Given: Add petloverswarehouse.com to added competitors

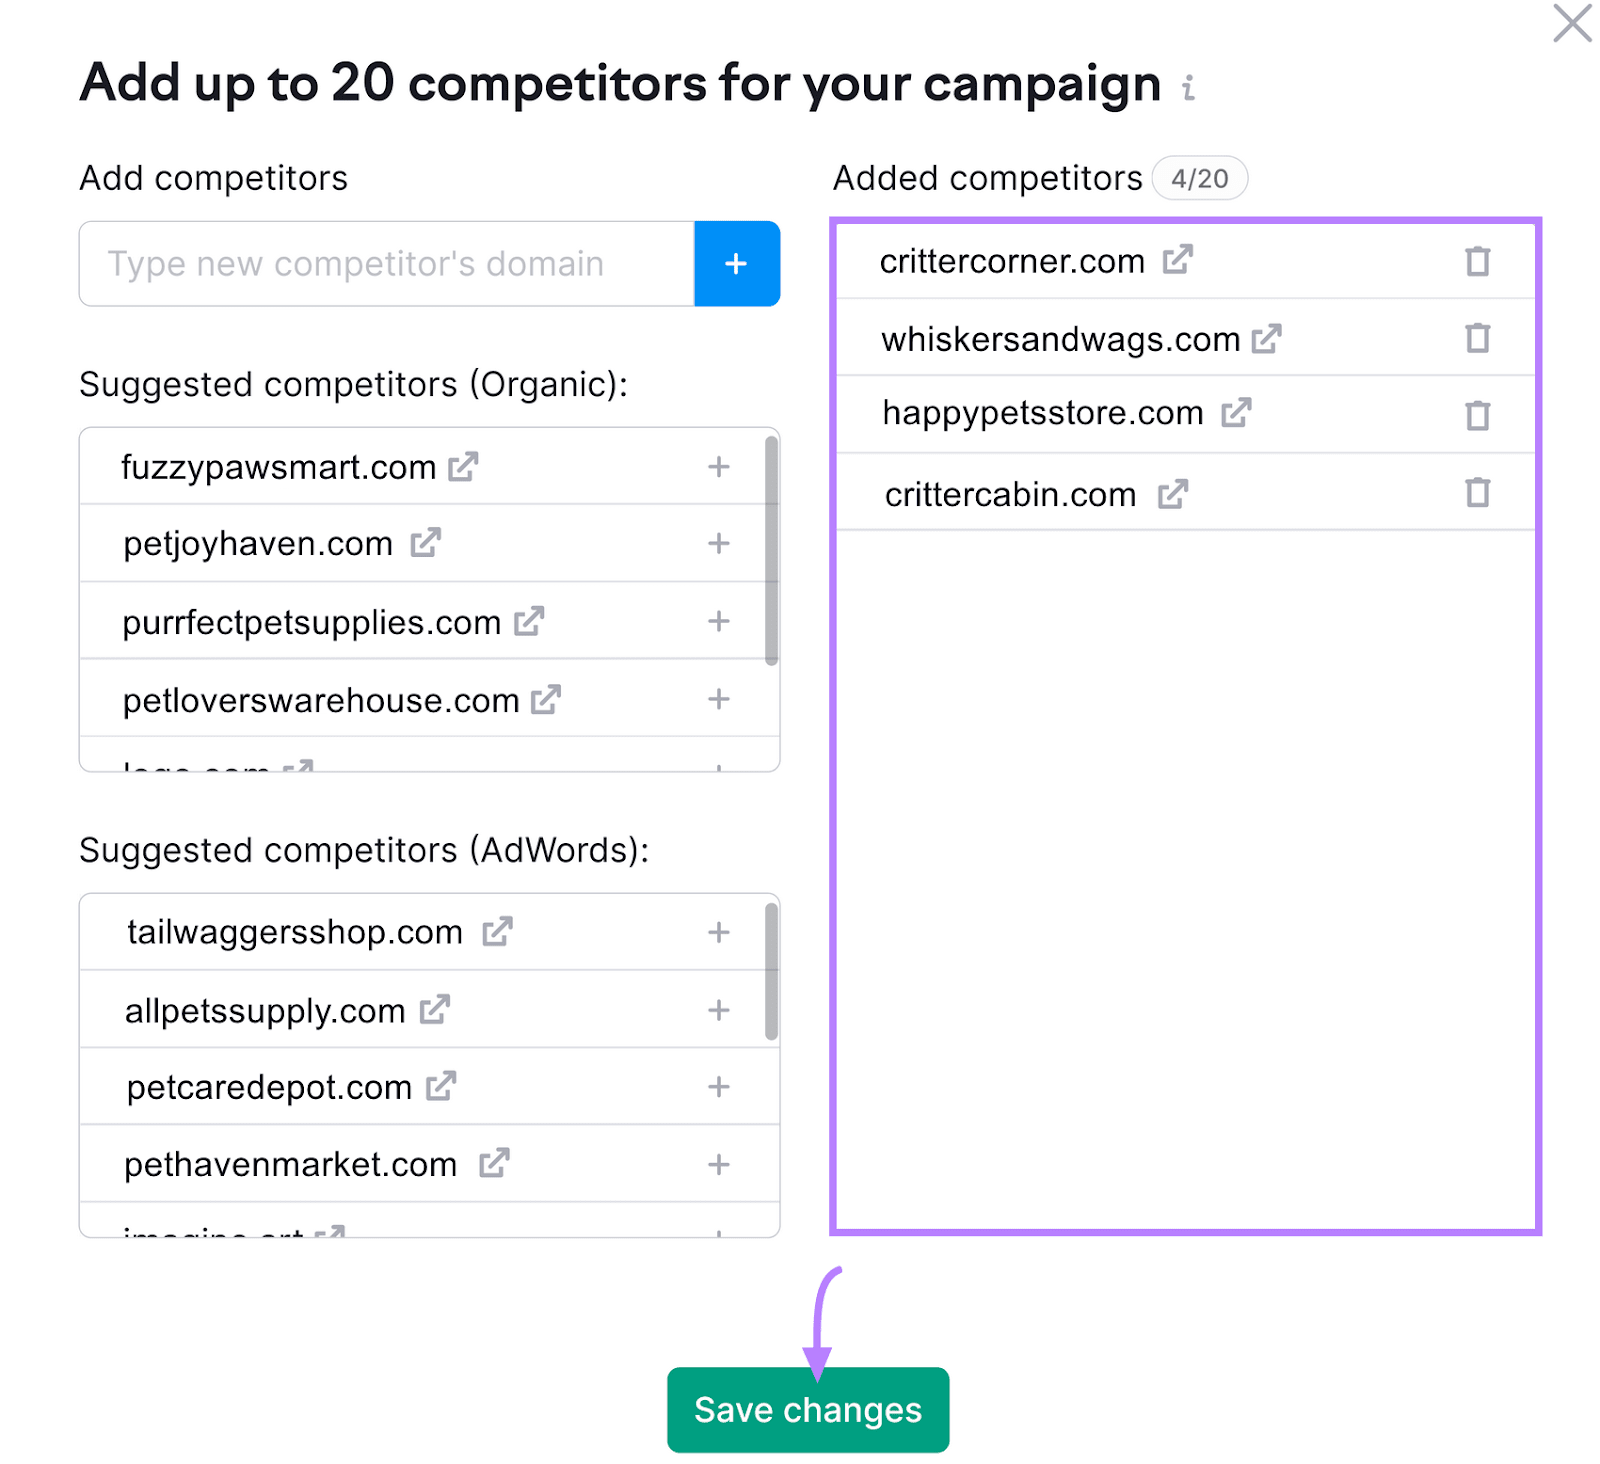Looking at the screenshot, I should click(717, 699).
